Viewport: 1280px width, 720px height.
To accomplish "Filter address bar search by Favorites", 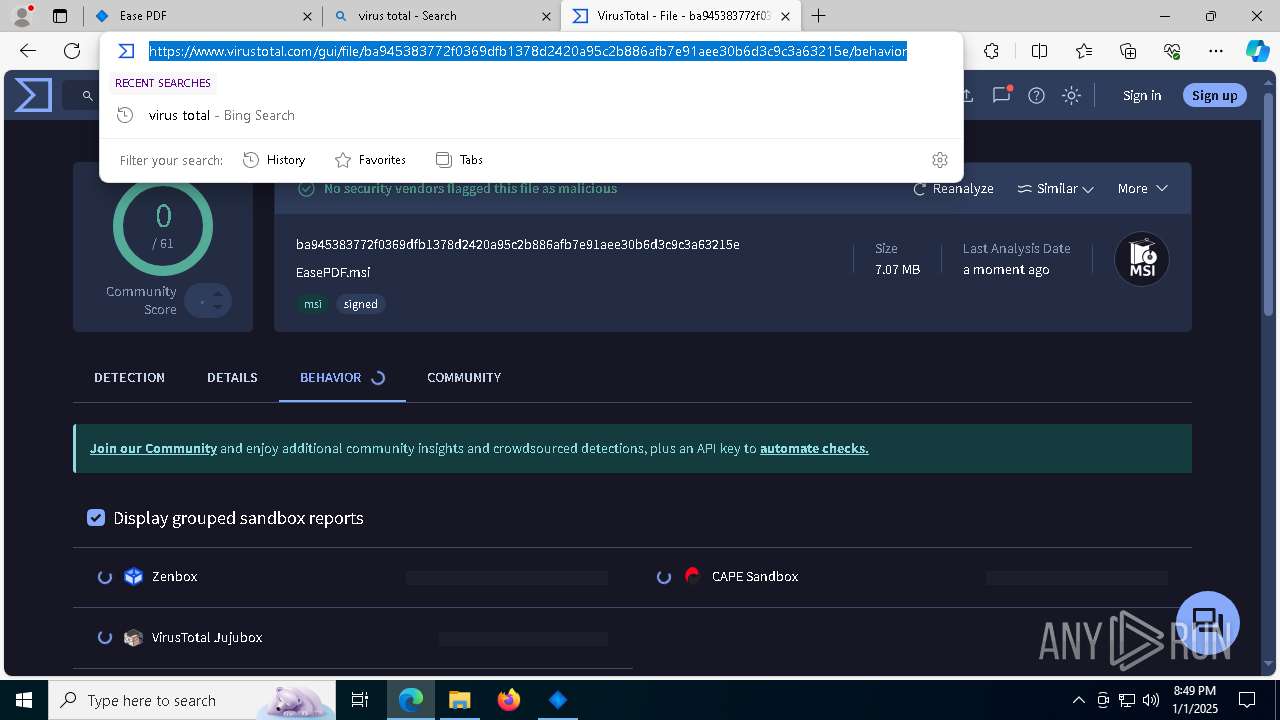I will [370, 160].
